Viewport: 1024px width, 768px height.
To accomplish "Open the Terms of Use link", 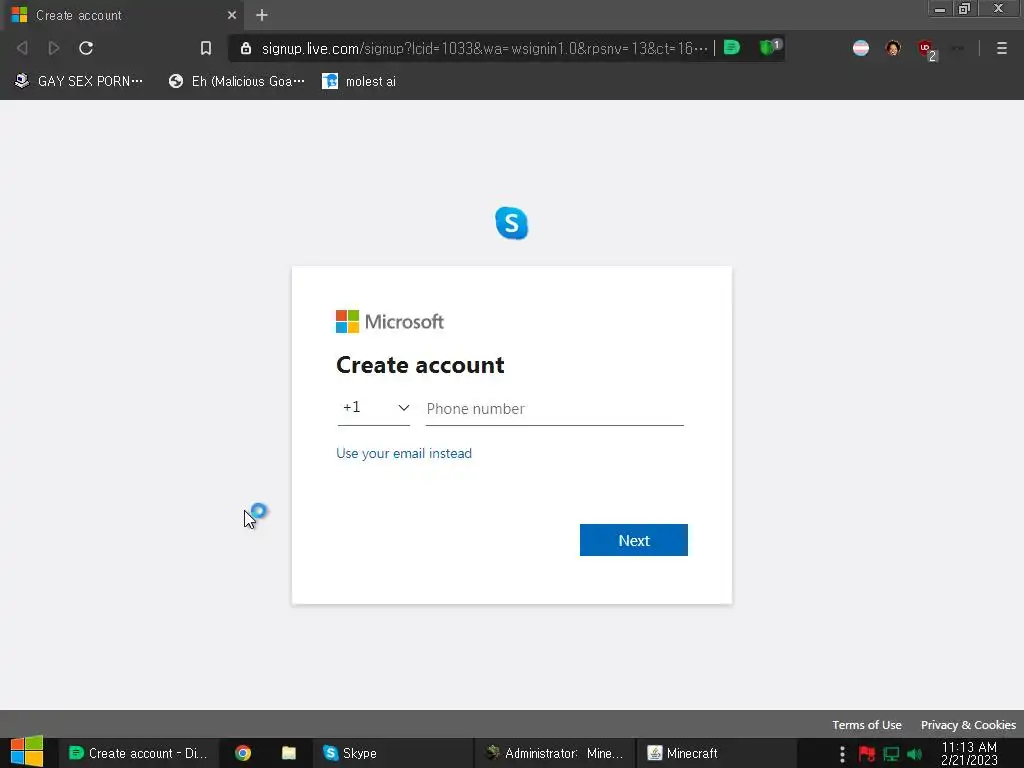I will pos(867,725).
